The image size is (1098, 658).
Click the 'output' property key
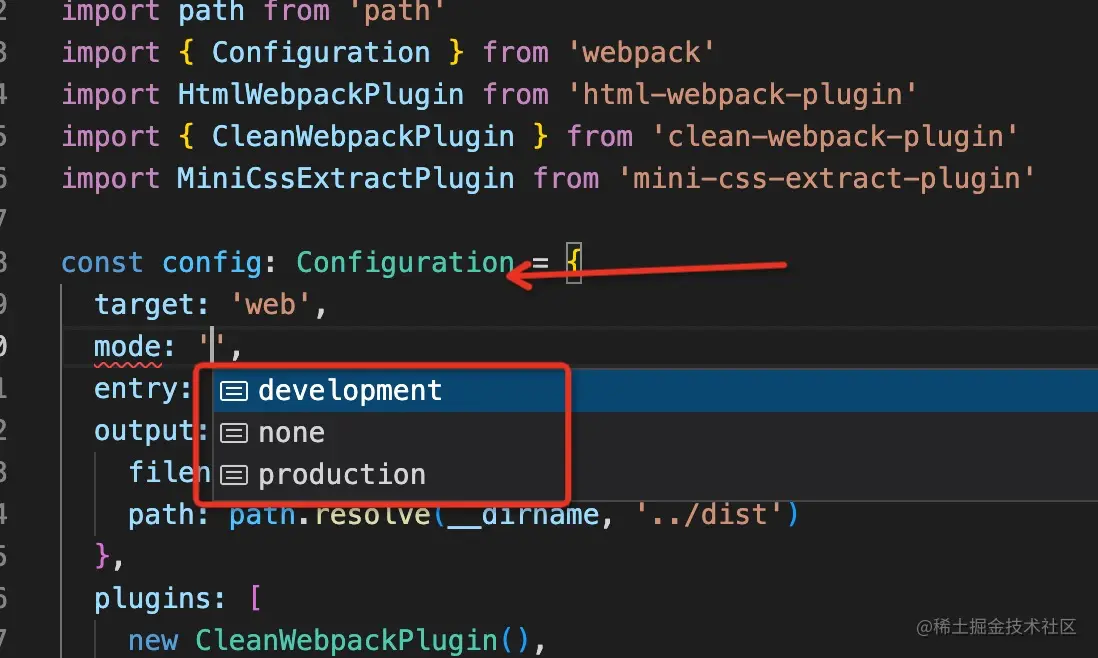tap(144, 431)
